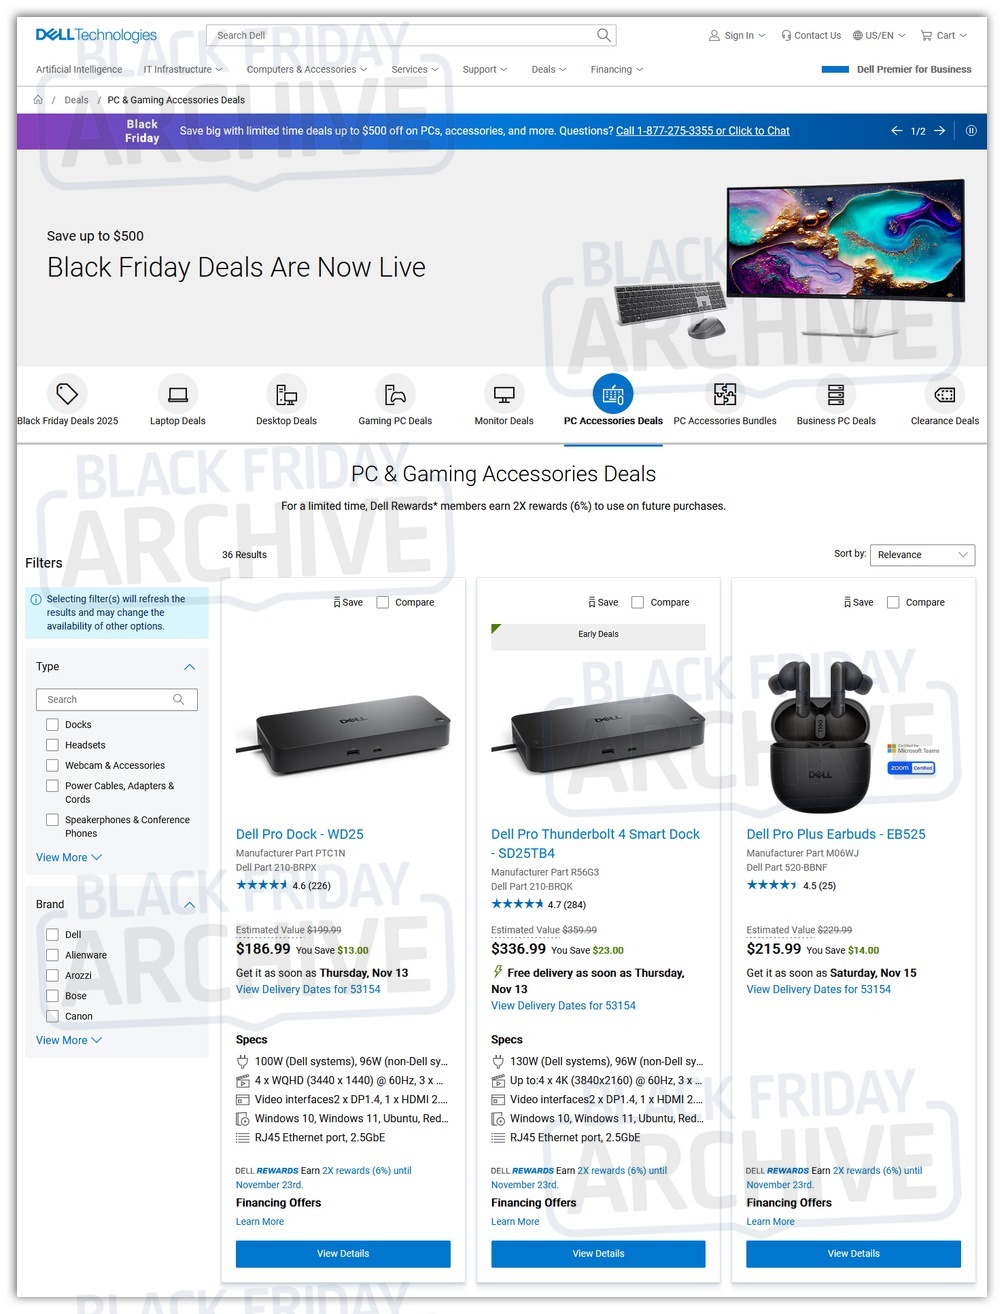Select the Clearance Deals icon
The width and height of the screenshot is (1004, 1314).
(x=944, y=394)
